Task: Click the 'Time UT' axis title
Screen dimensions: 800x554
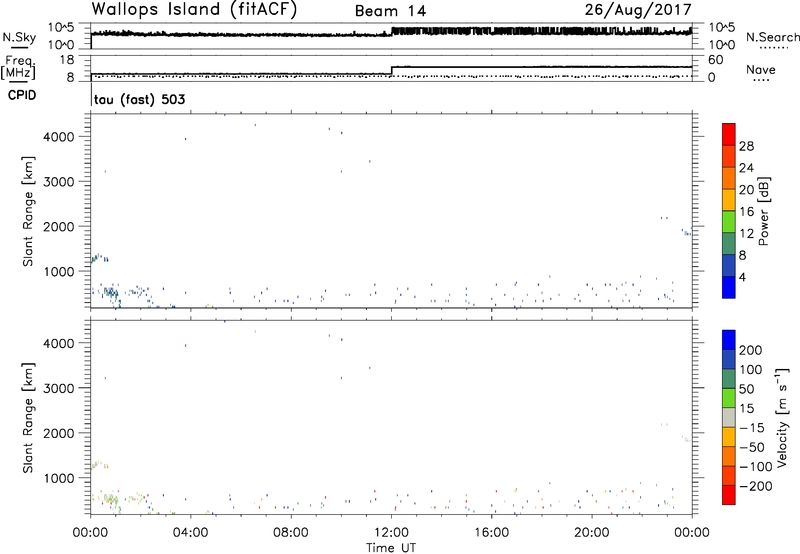Action: point(391,548)
